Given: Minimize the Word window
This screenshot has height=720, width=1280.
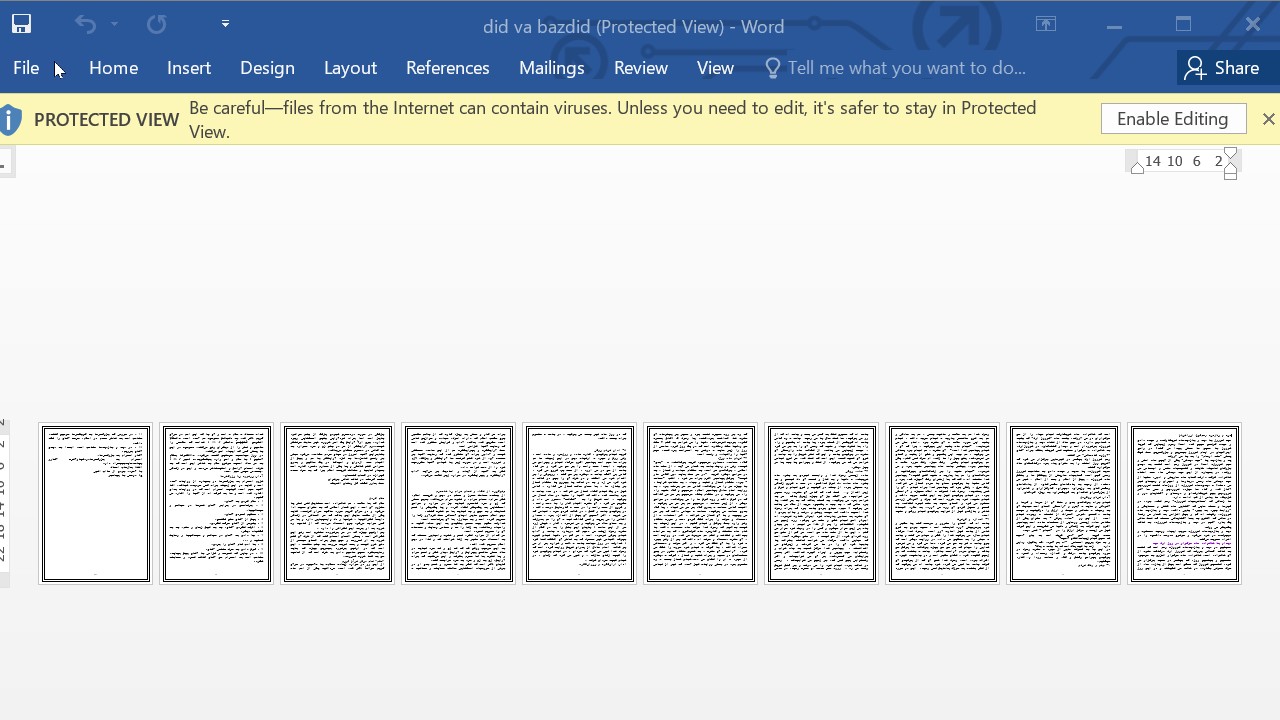Looking at the screenshot, I should (x=1114, y=25).
